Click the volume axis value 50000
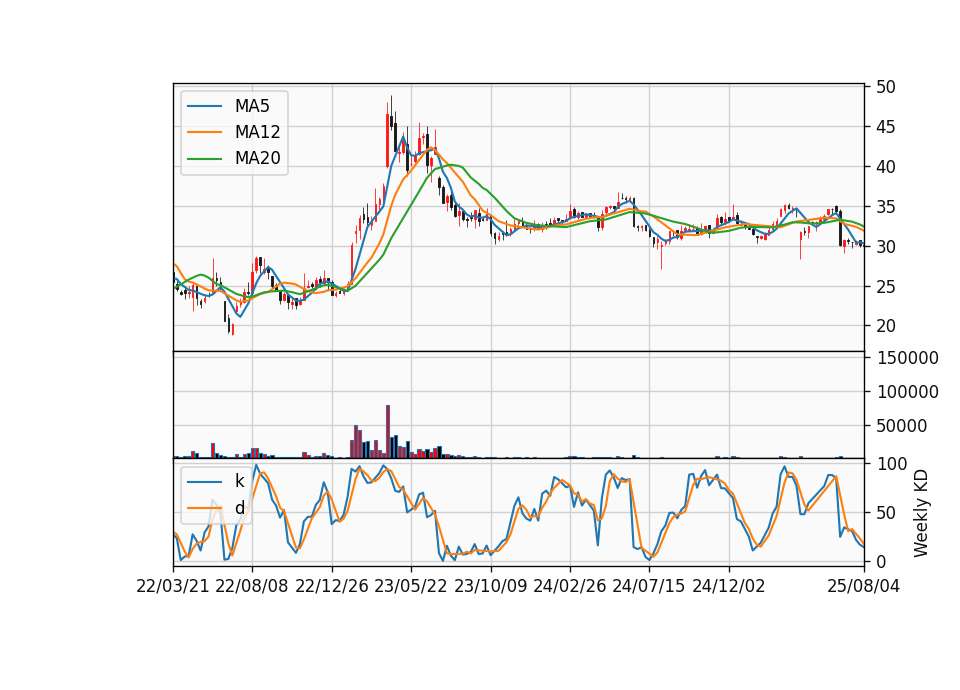Image resolution: width=960 pixels, height=690 pixels. coord(901,426)
